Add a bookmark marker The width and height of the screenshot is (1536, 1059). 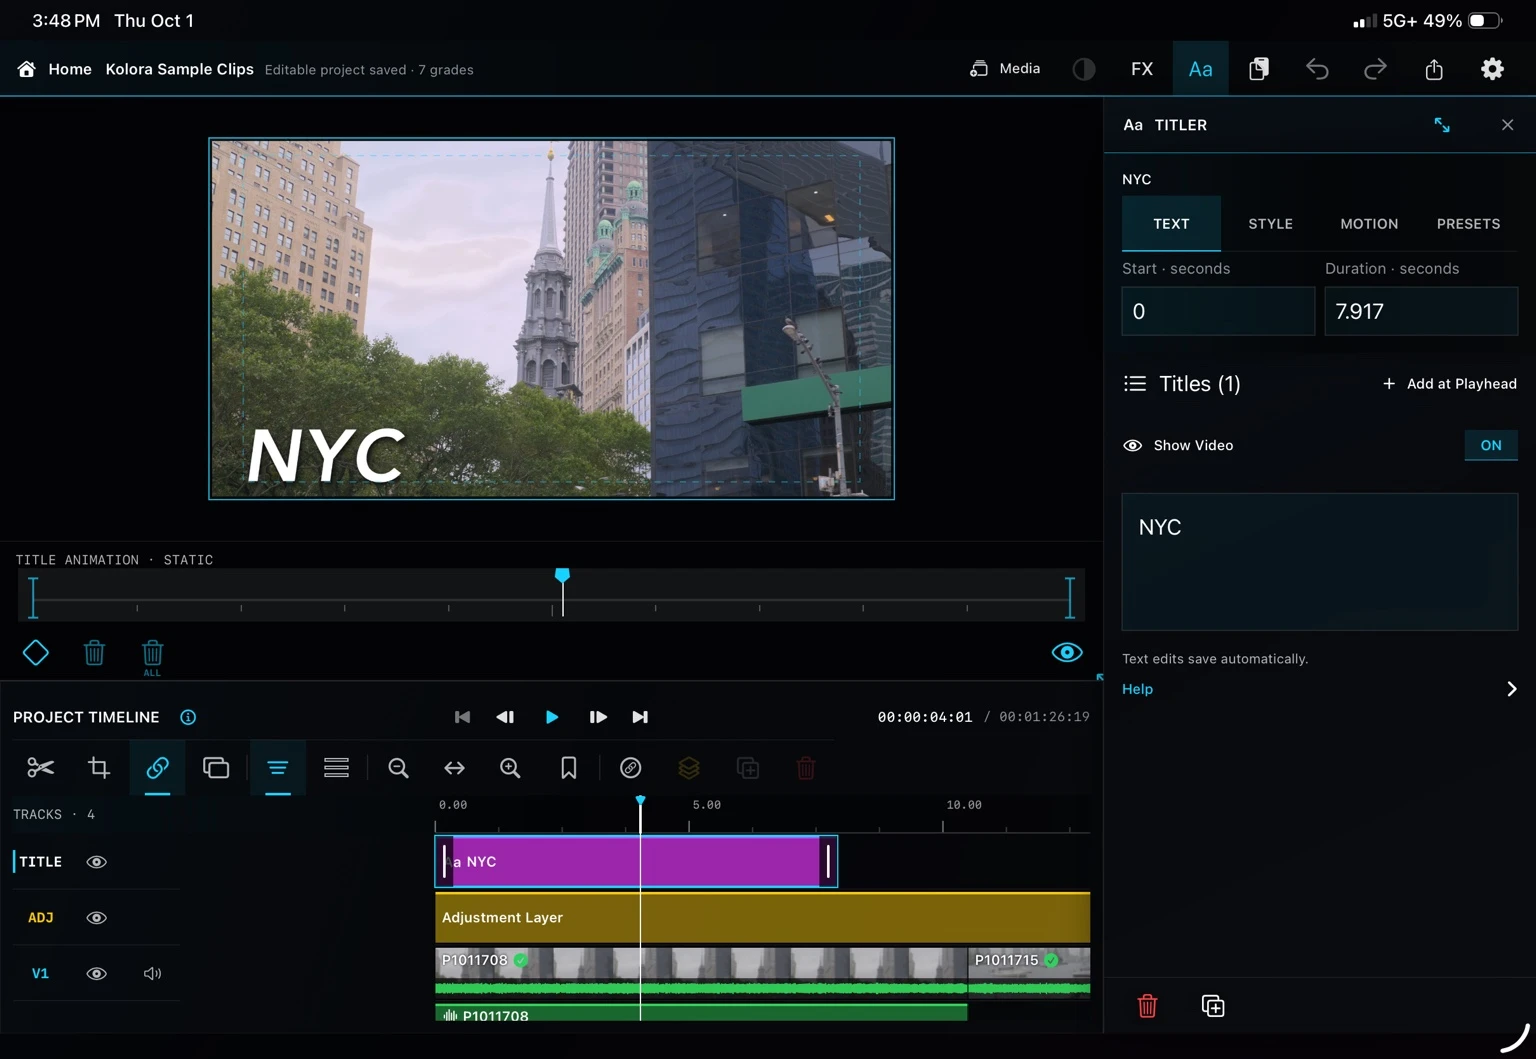point(568,768)
